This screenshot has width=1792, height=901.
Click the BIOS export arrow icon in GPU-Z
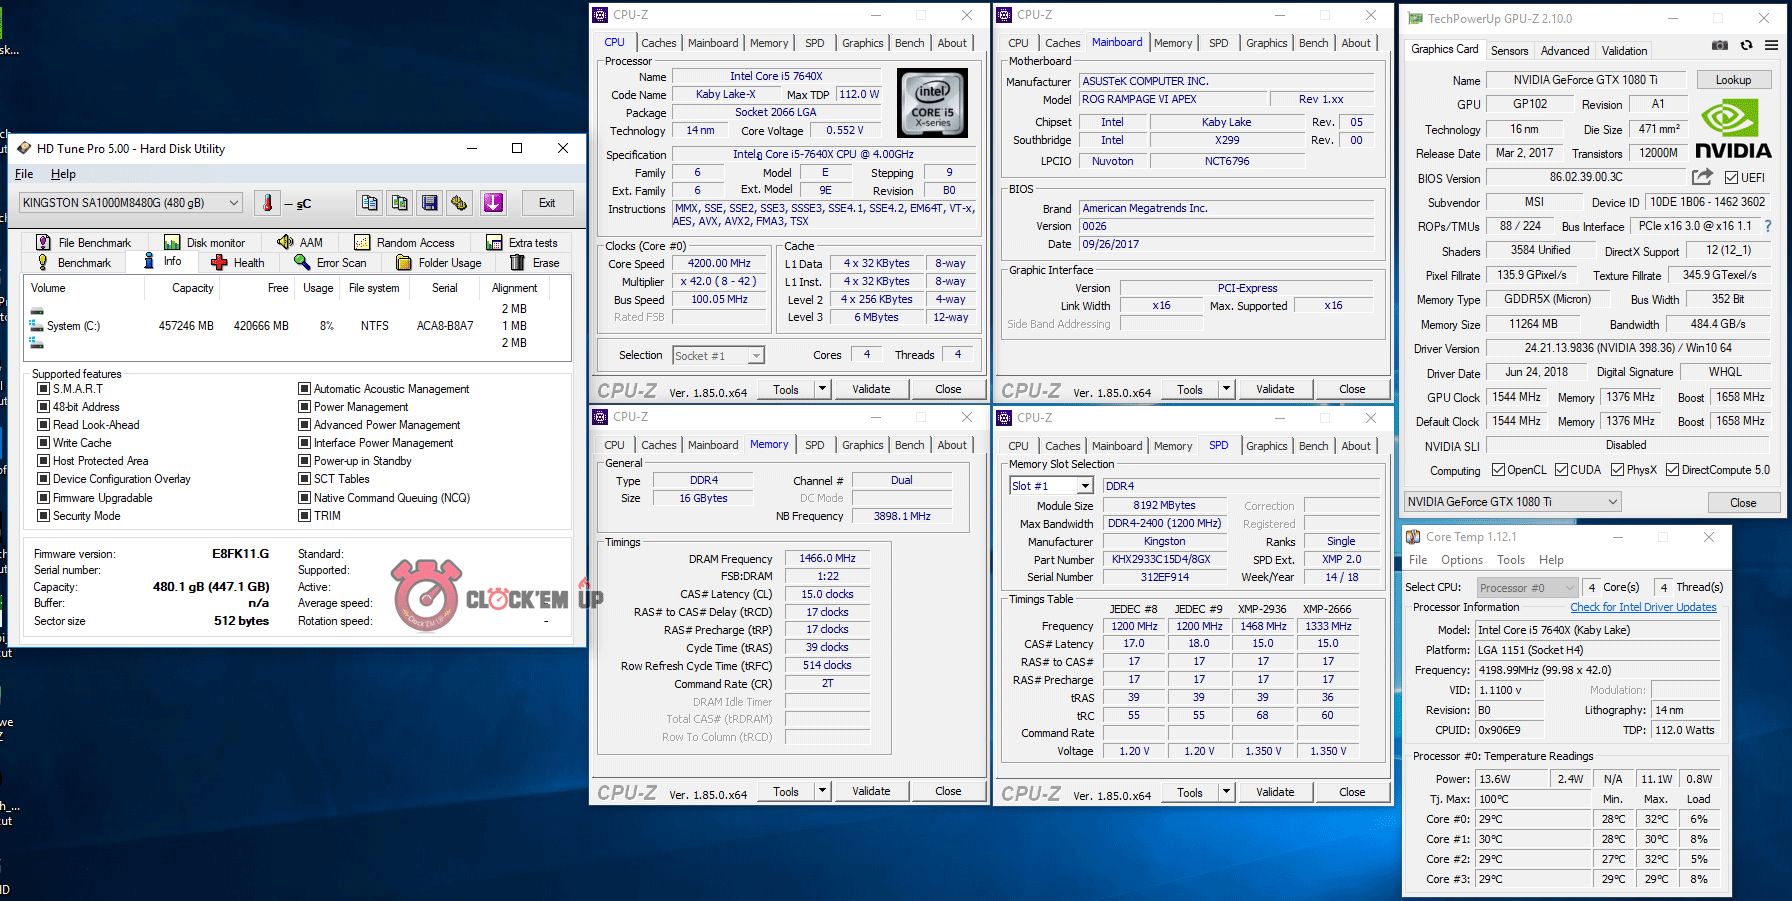1701,177
